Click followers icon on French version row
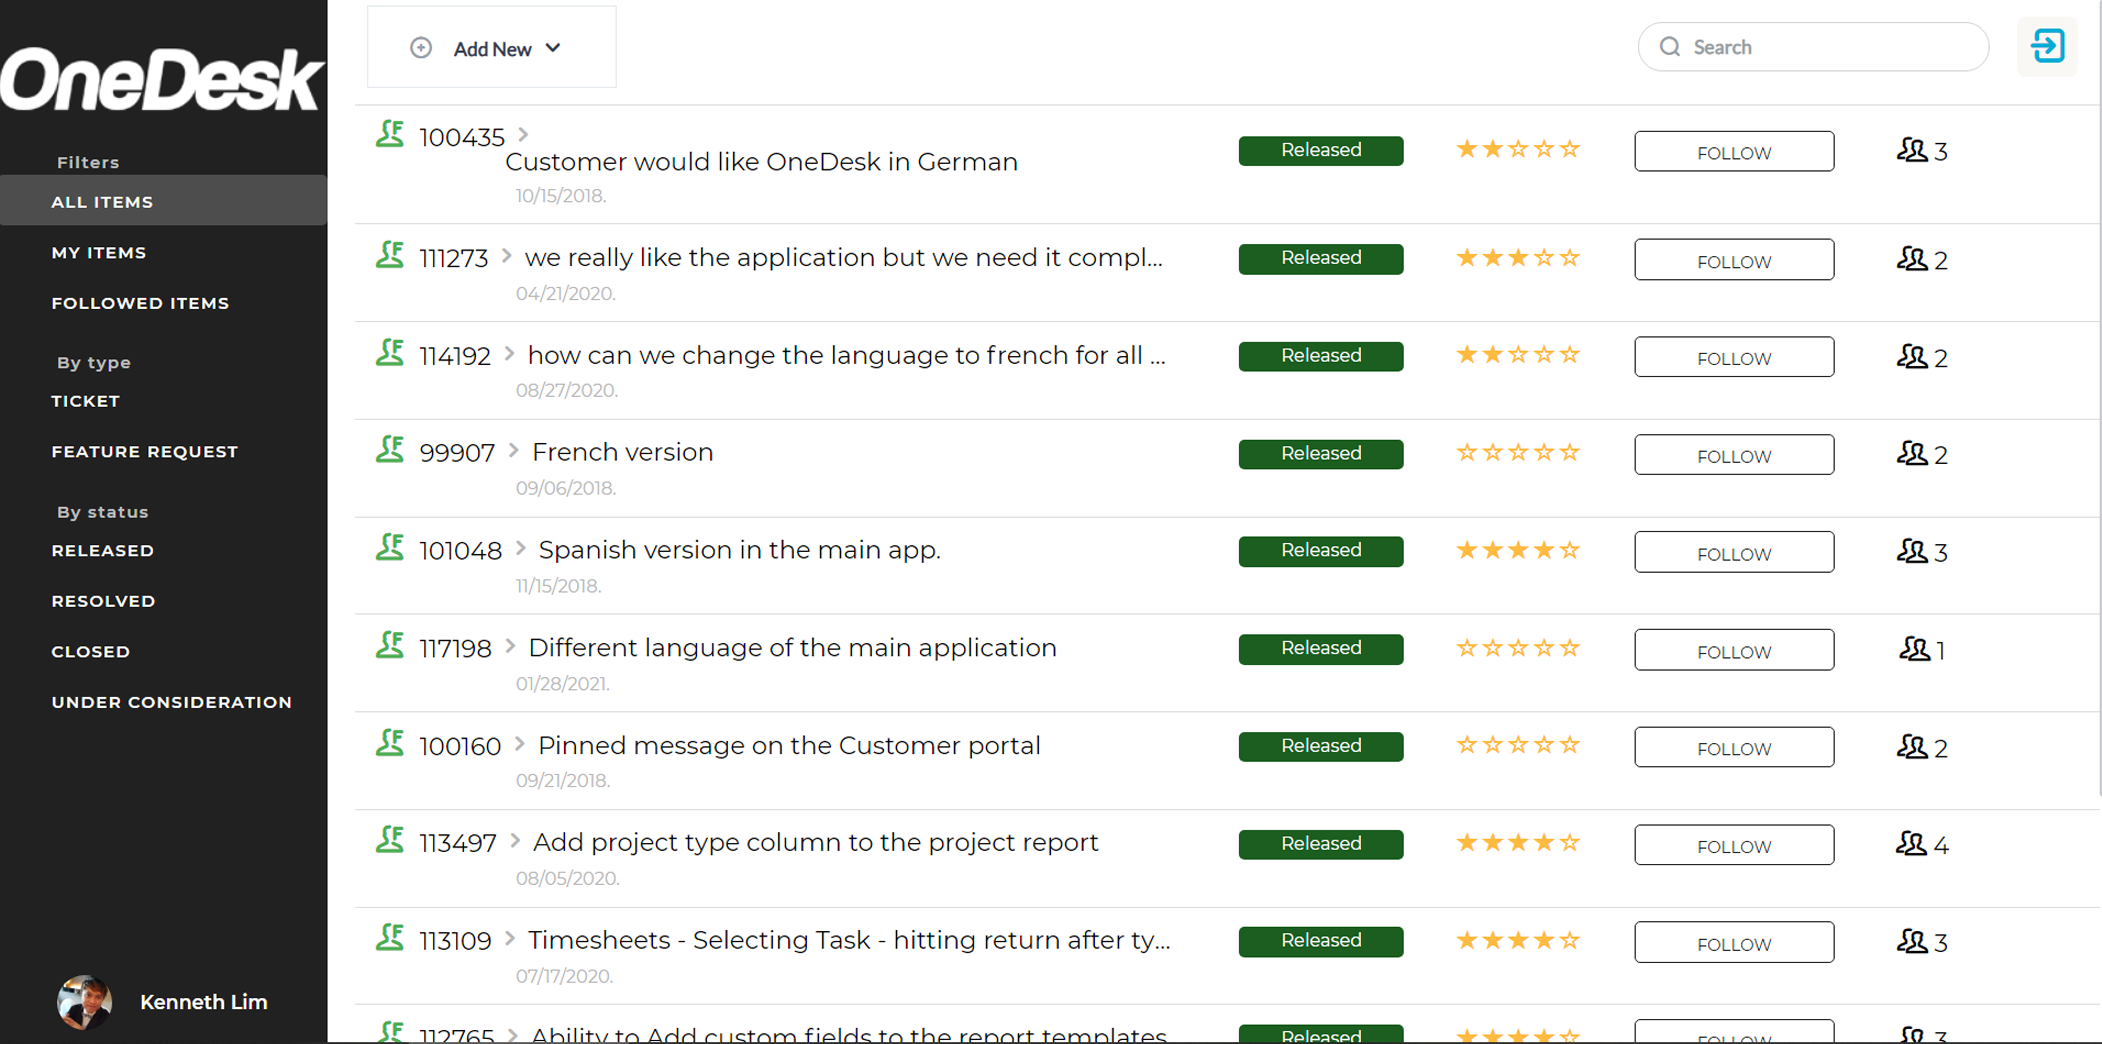Screen dimensions: 2102x1044 (x=1912, y=453)
